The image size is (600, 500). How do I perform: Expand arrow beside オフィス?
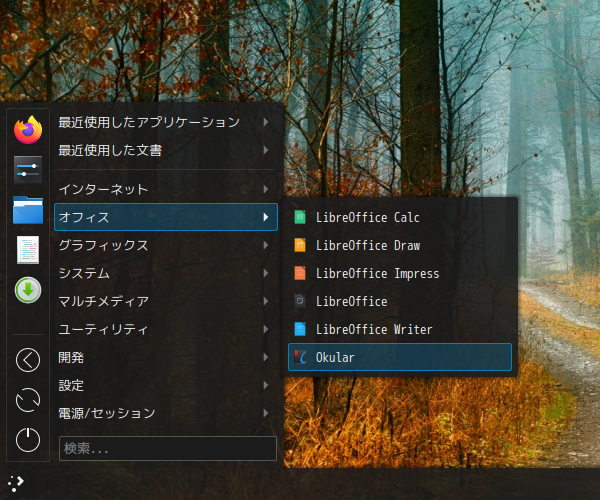point(266,217)
